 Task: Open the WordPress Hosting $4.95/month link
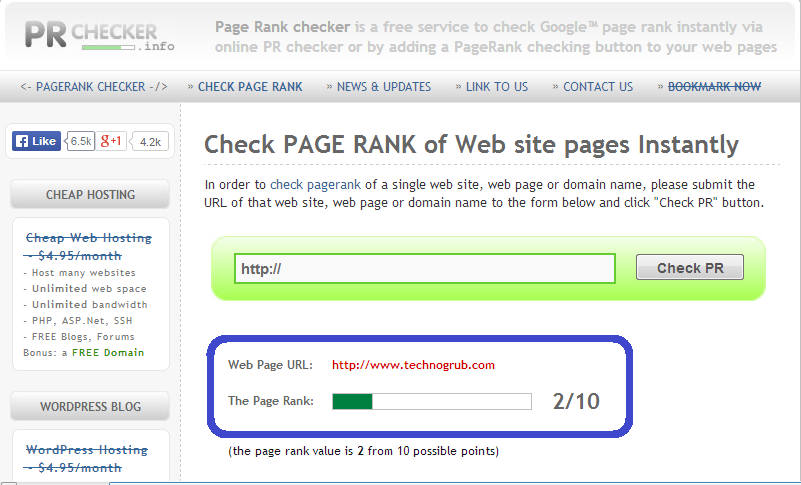pyautogui.click(x=86, y=458)
